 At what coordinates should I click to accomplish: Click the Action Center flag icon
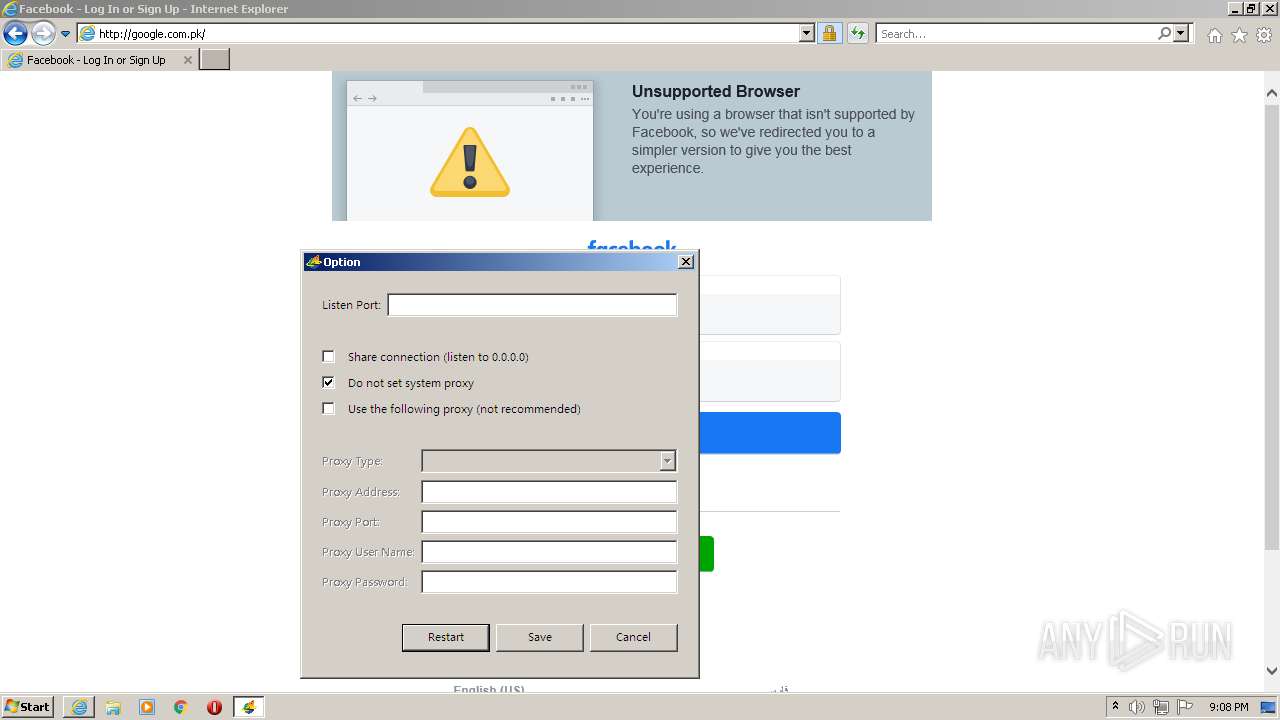pos(1185,707)
